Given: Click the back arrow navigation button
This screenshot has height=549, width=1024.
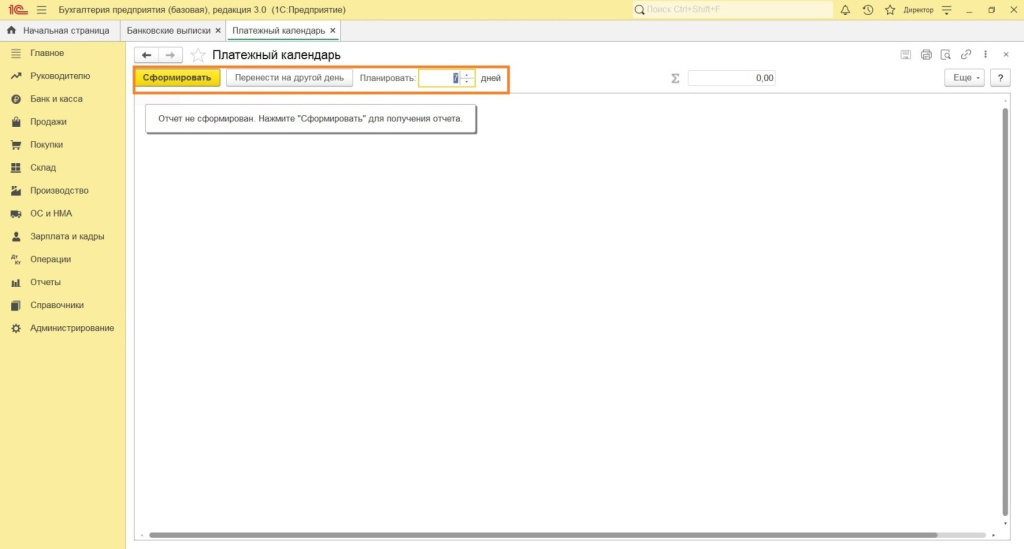Looking at the screenshot, I should tap(147, 55).
